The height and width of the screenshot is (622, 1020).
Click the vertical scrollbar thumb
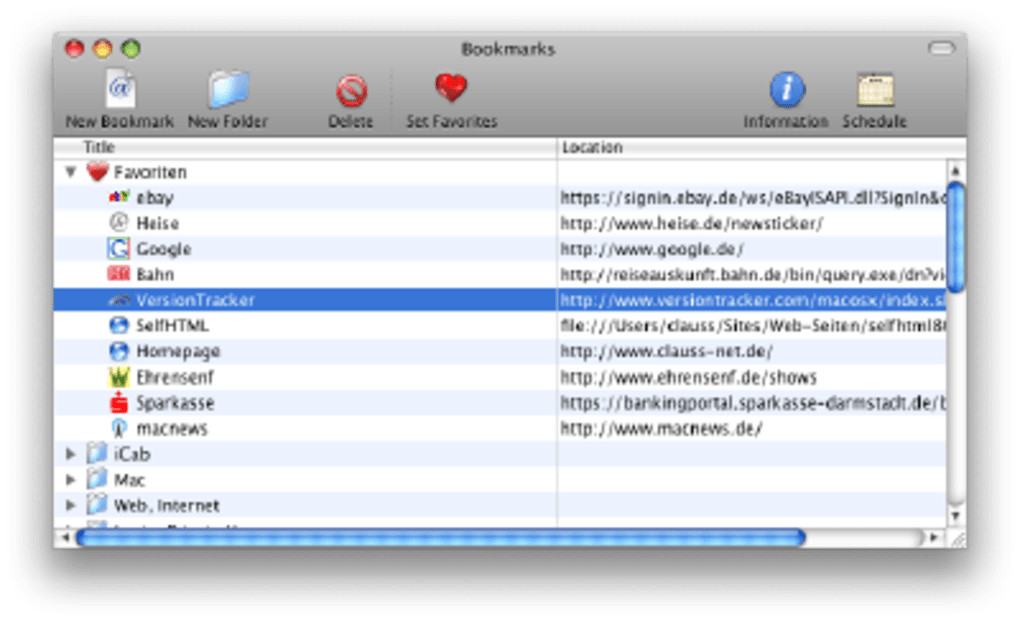click(956, 237)
